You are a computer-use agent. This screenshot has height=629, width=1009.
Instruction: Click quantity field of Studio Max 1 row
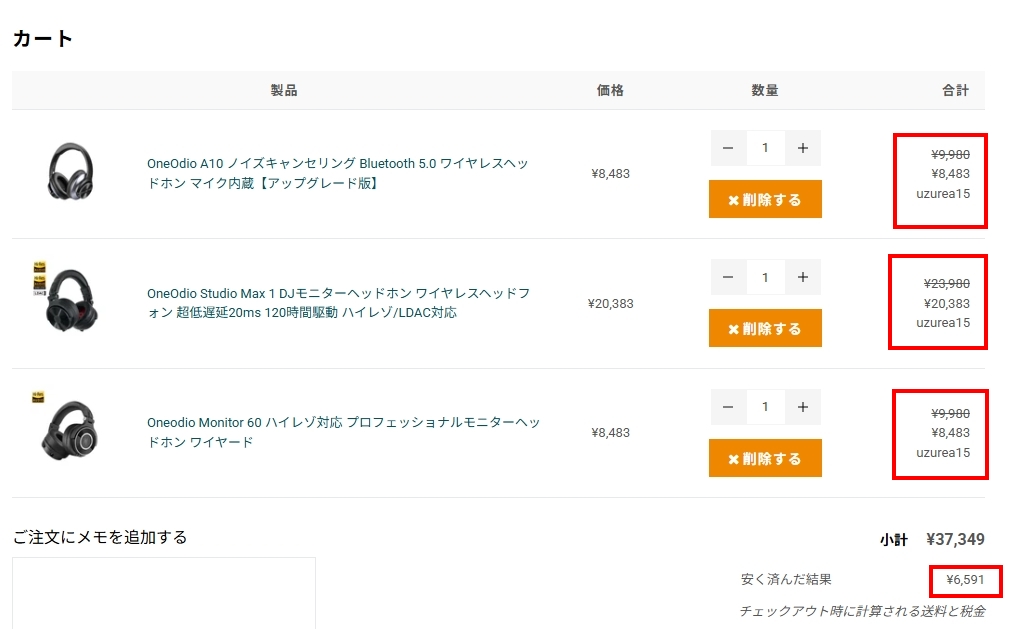765,277
